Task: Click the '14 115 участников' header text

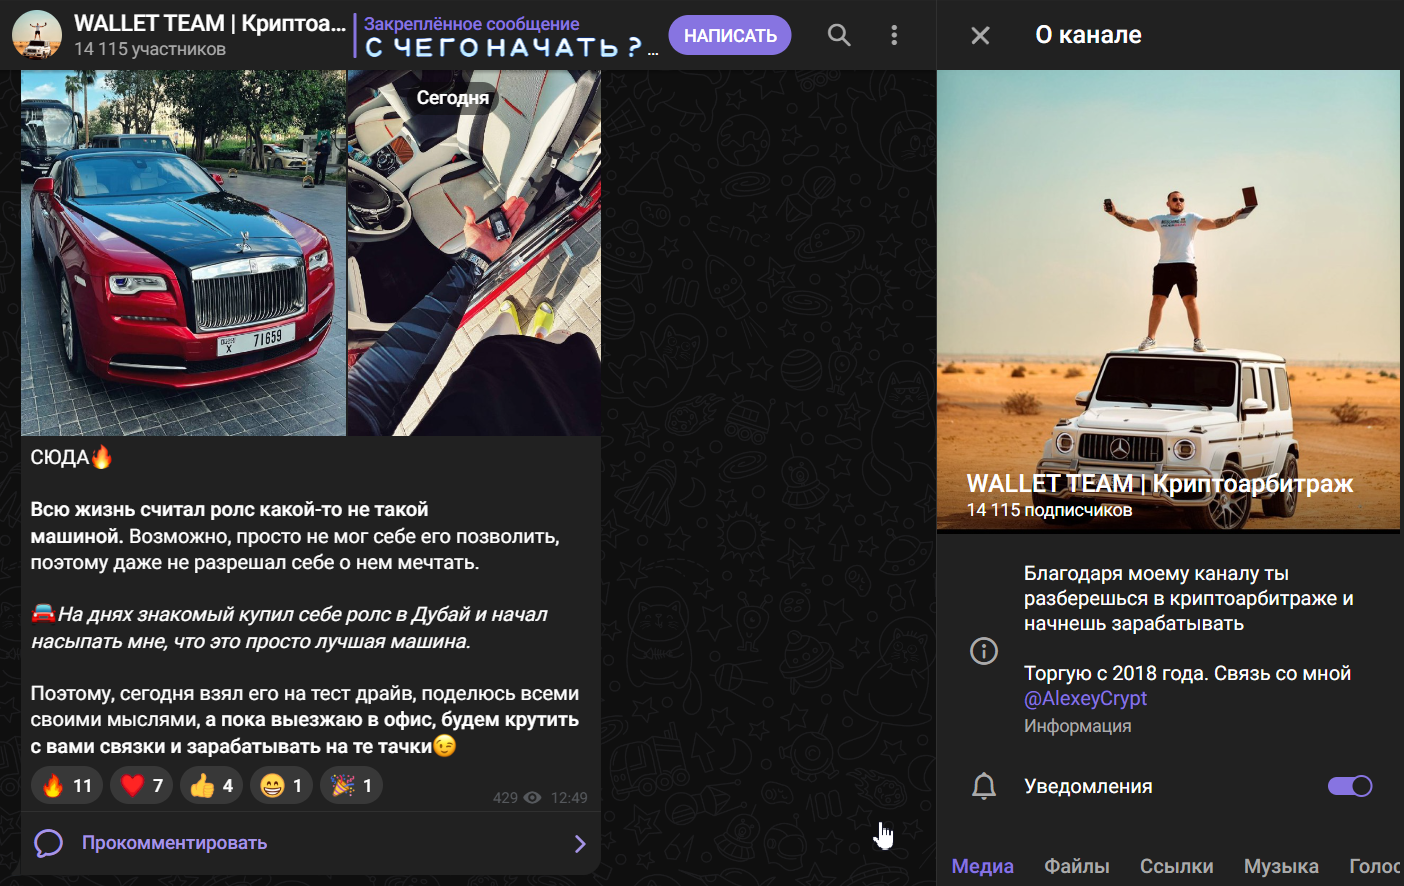Action: point(150,49)
